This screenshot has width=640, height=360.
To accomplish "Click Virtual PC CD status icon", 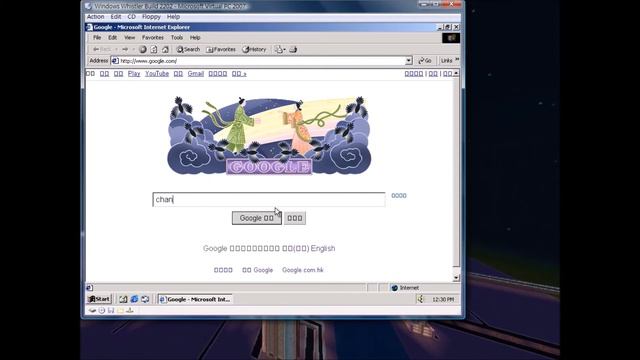I will coord(102,311).
